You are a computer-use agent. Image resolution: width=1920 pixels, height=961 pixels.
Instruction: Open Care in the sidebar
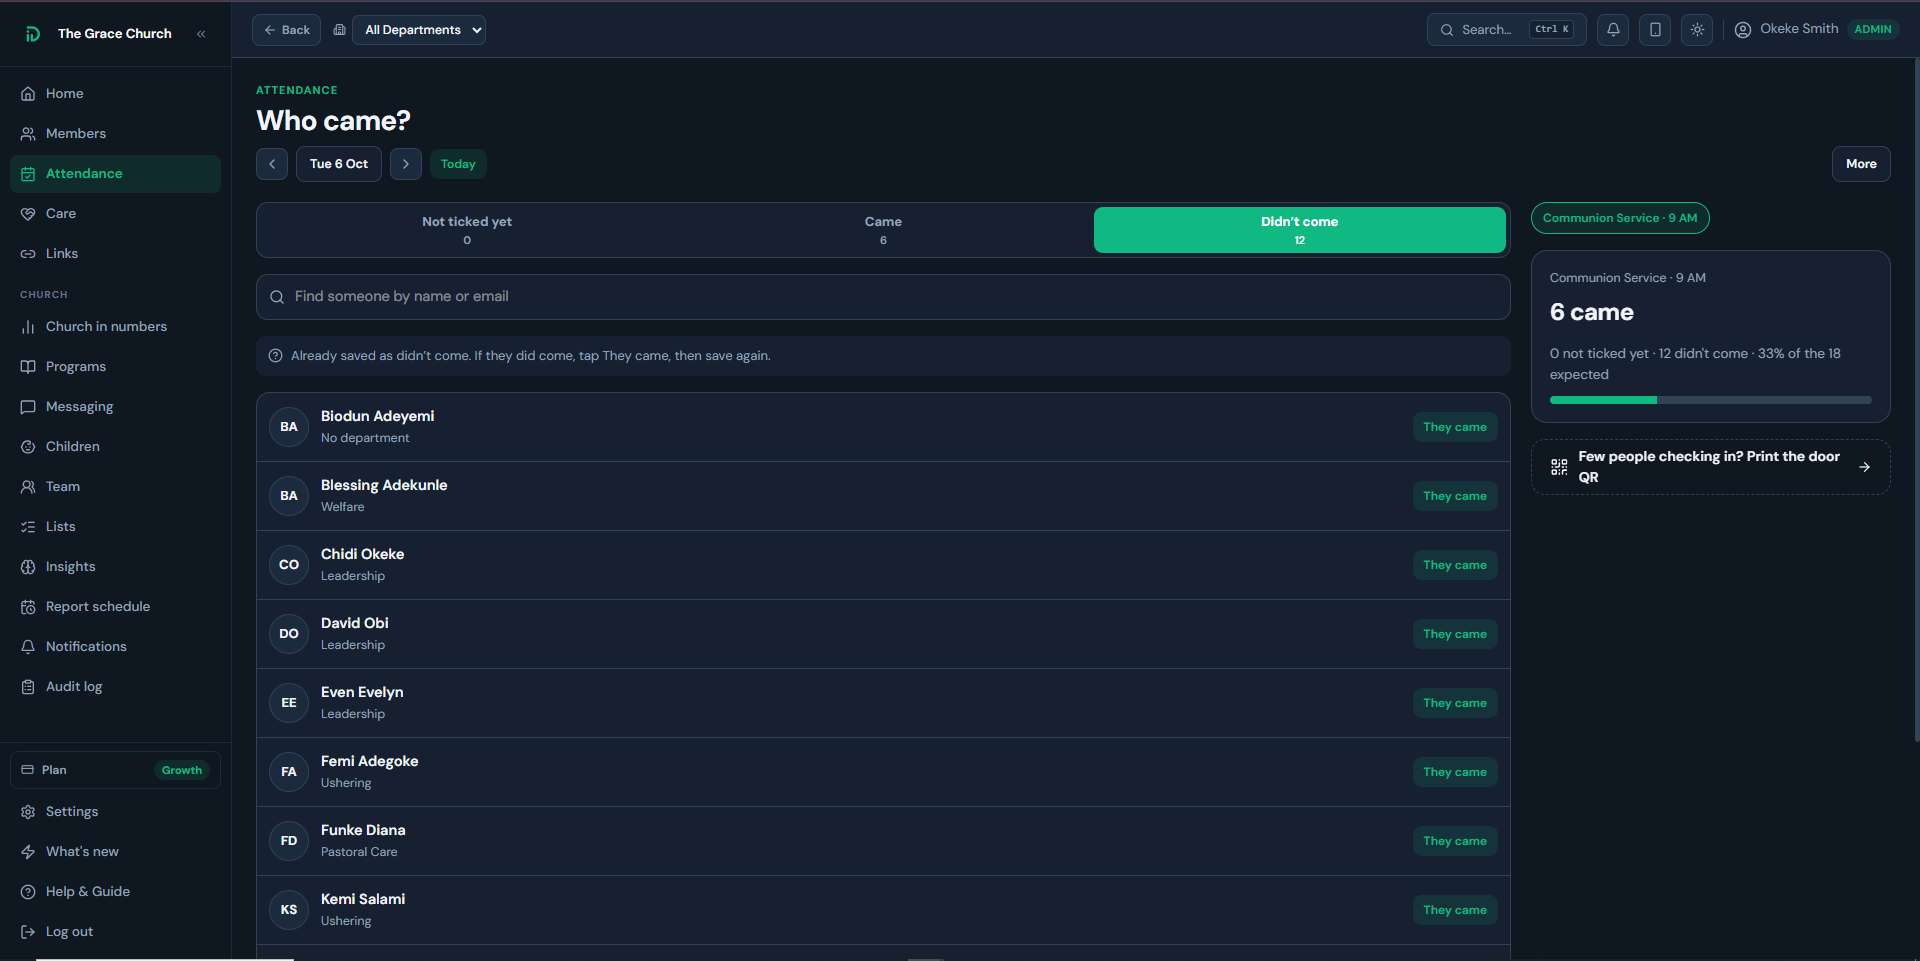click(115, 214)
